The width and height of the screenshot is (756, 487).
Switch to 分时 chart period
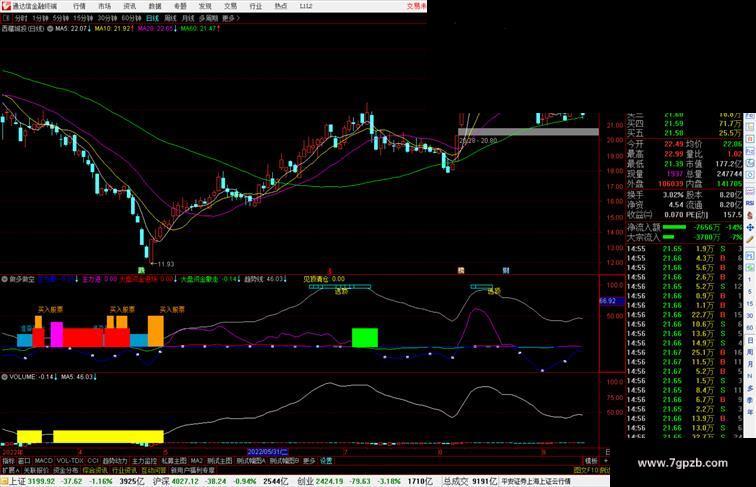point(21,18)
